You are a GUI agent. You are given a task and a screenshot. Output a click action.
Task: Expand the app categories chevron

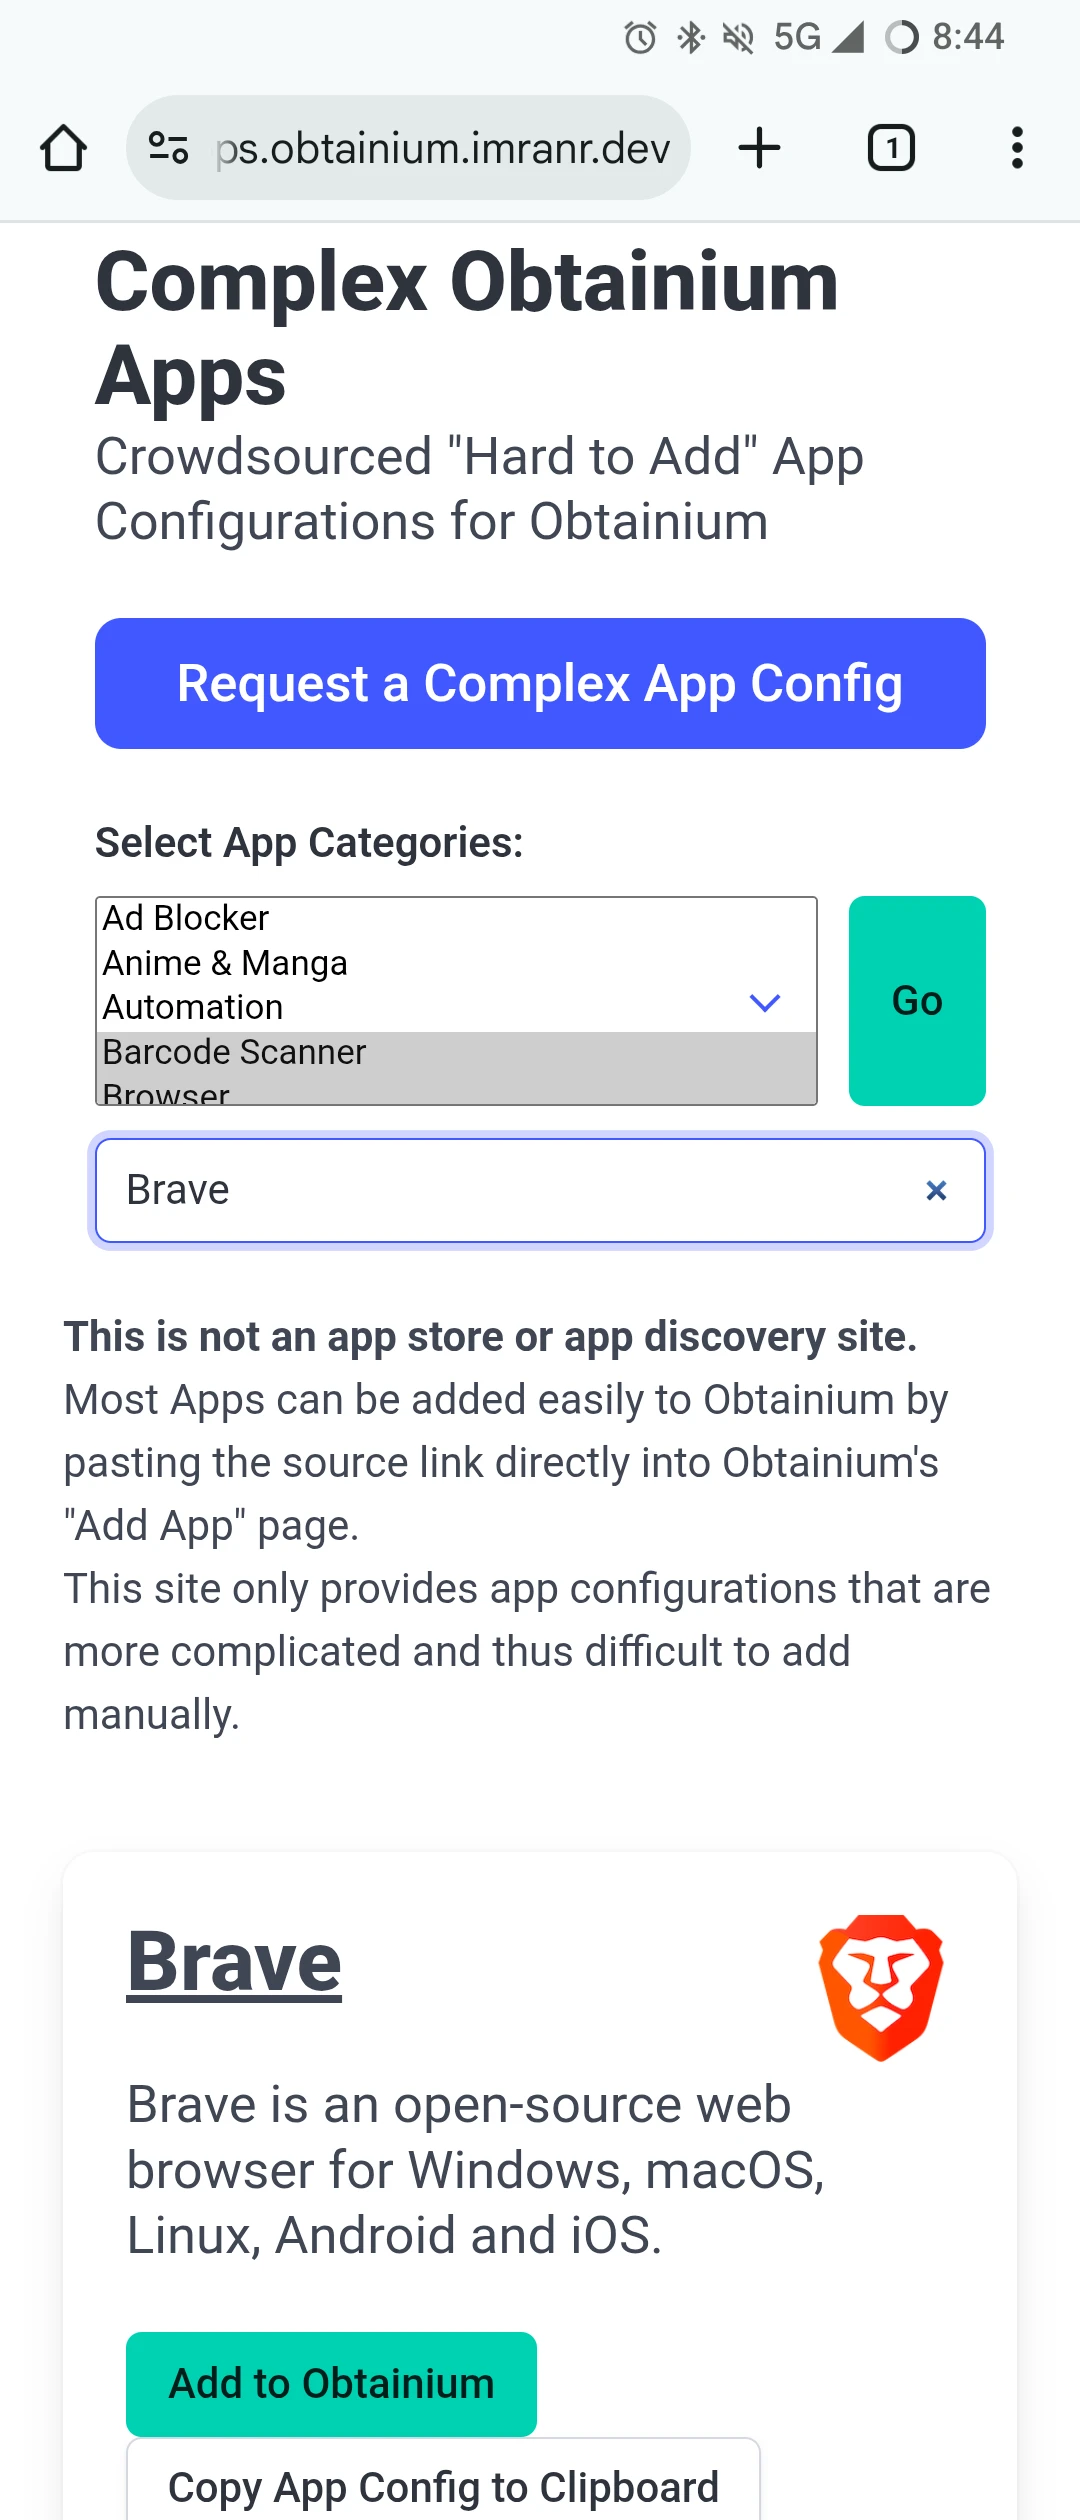pyautogui.click(x=765, y=1002)
